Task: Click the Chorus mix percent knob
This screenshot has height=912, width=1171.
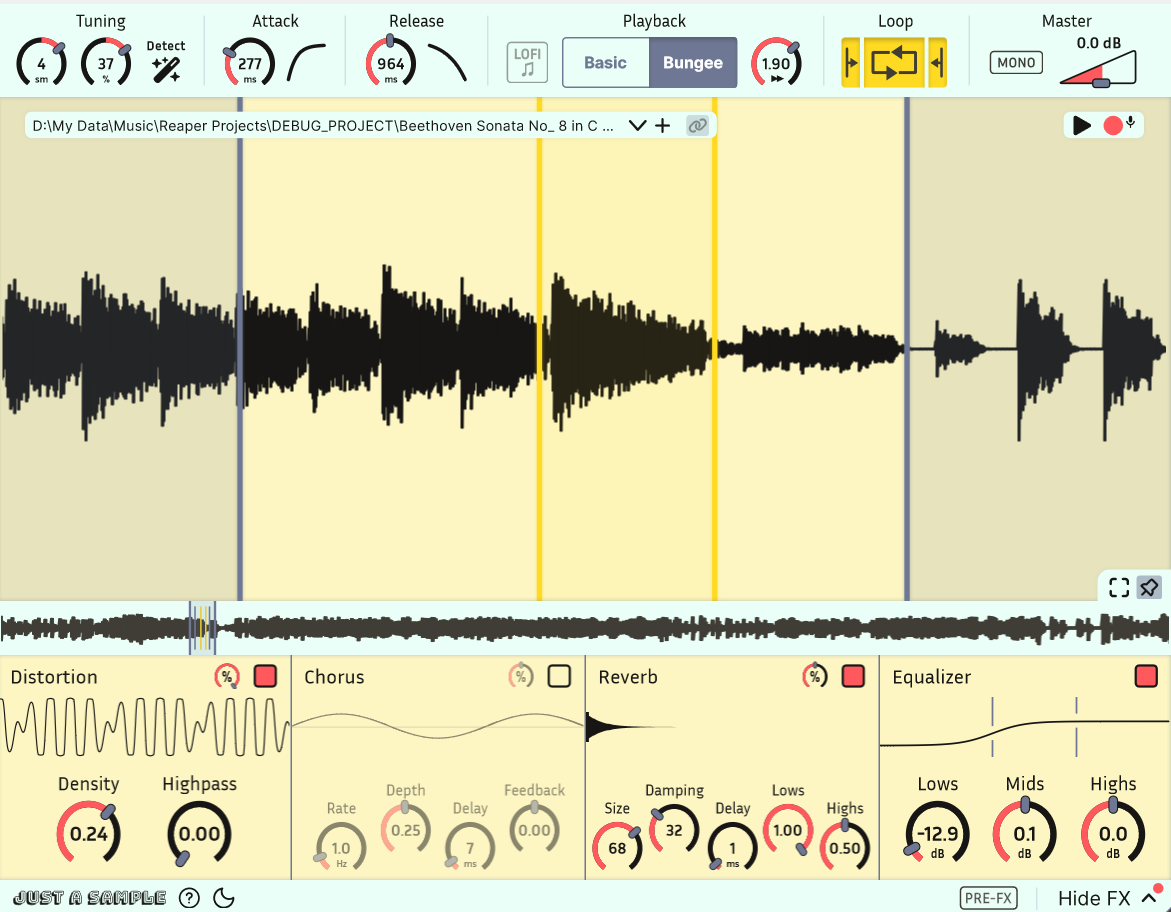Action: tap(521, 677)
